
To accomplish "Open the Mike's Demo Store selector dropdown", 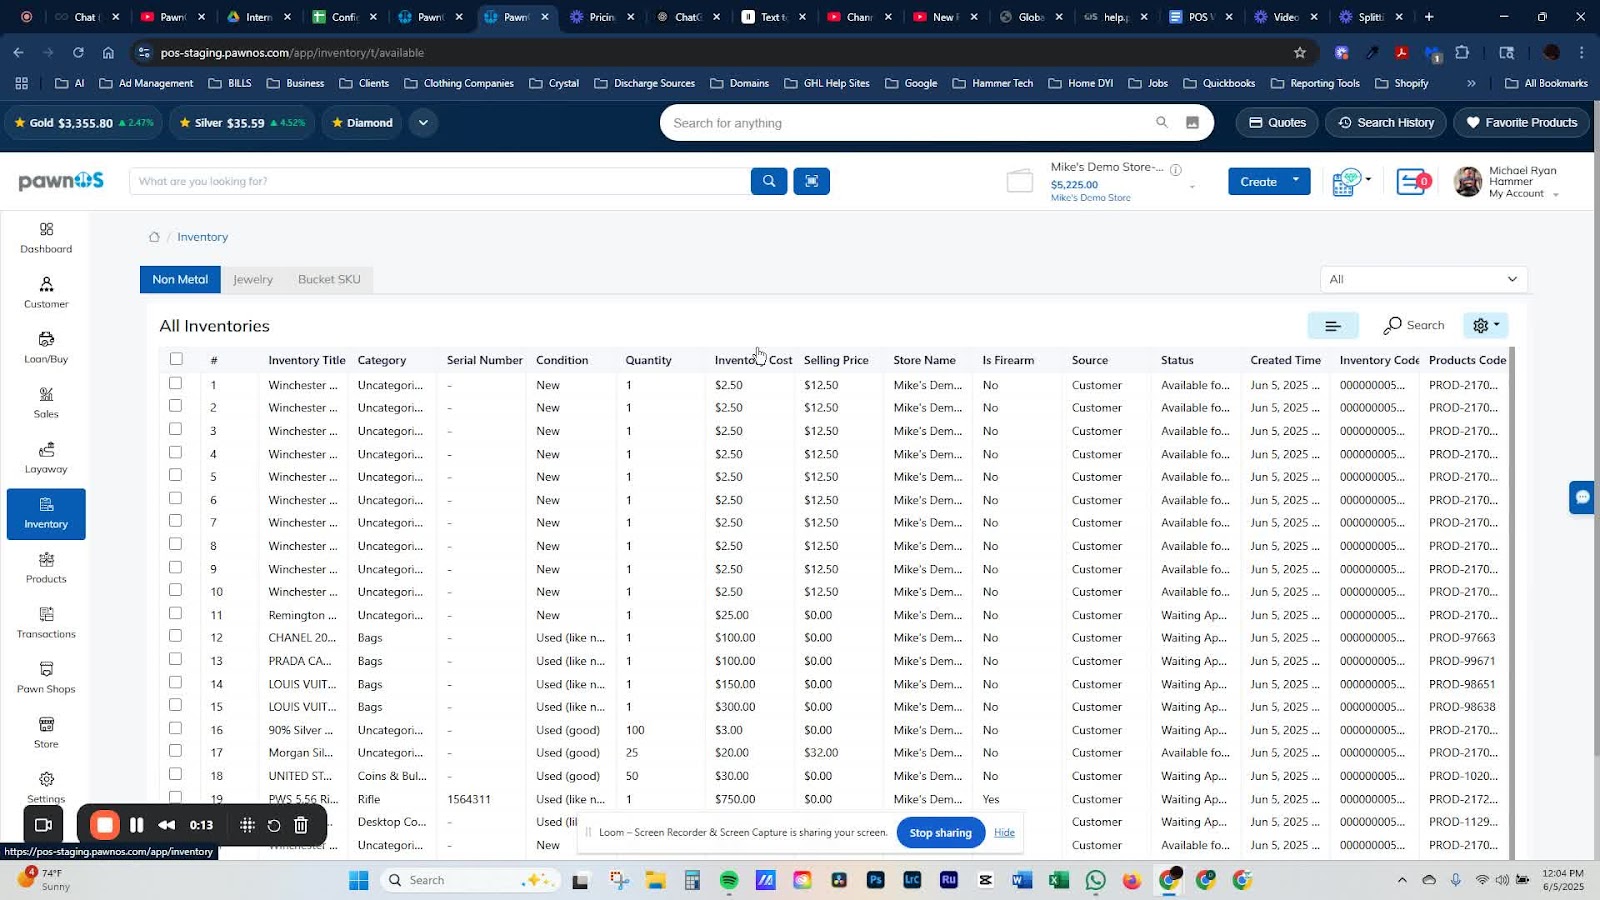I will point(1192,187).
